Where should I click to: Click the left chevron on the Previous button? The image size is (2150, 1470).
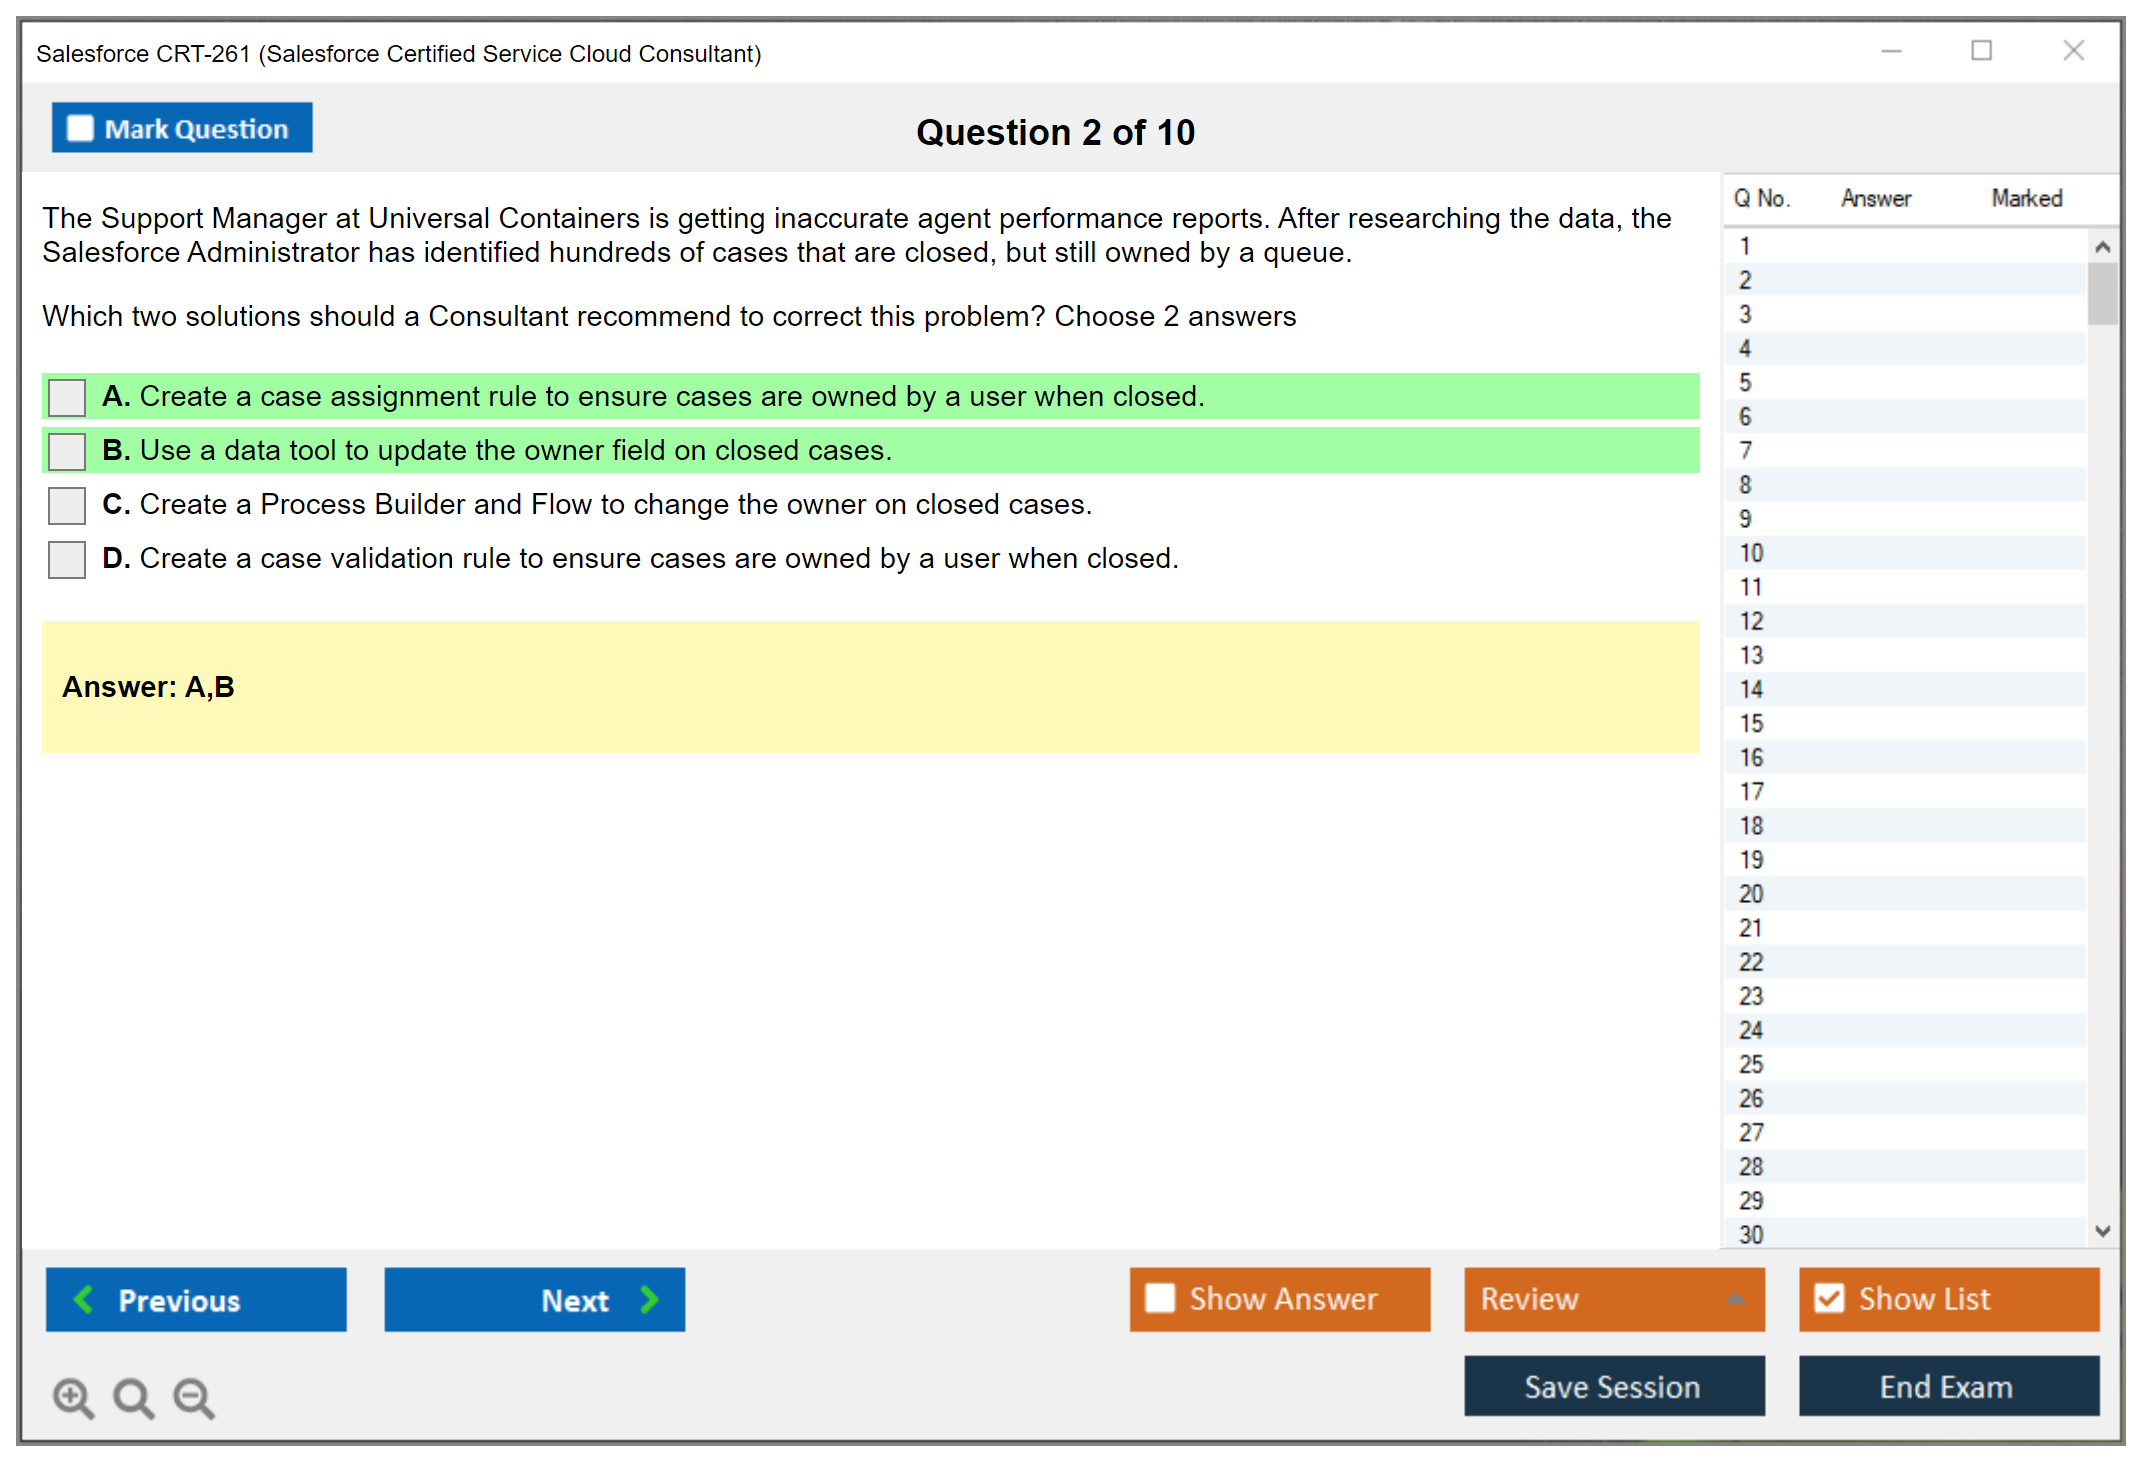click(x=84, y=1299)
